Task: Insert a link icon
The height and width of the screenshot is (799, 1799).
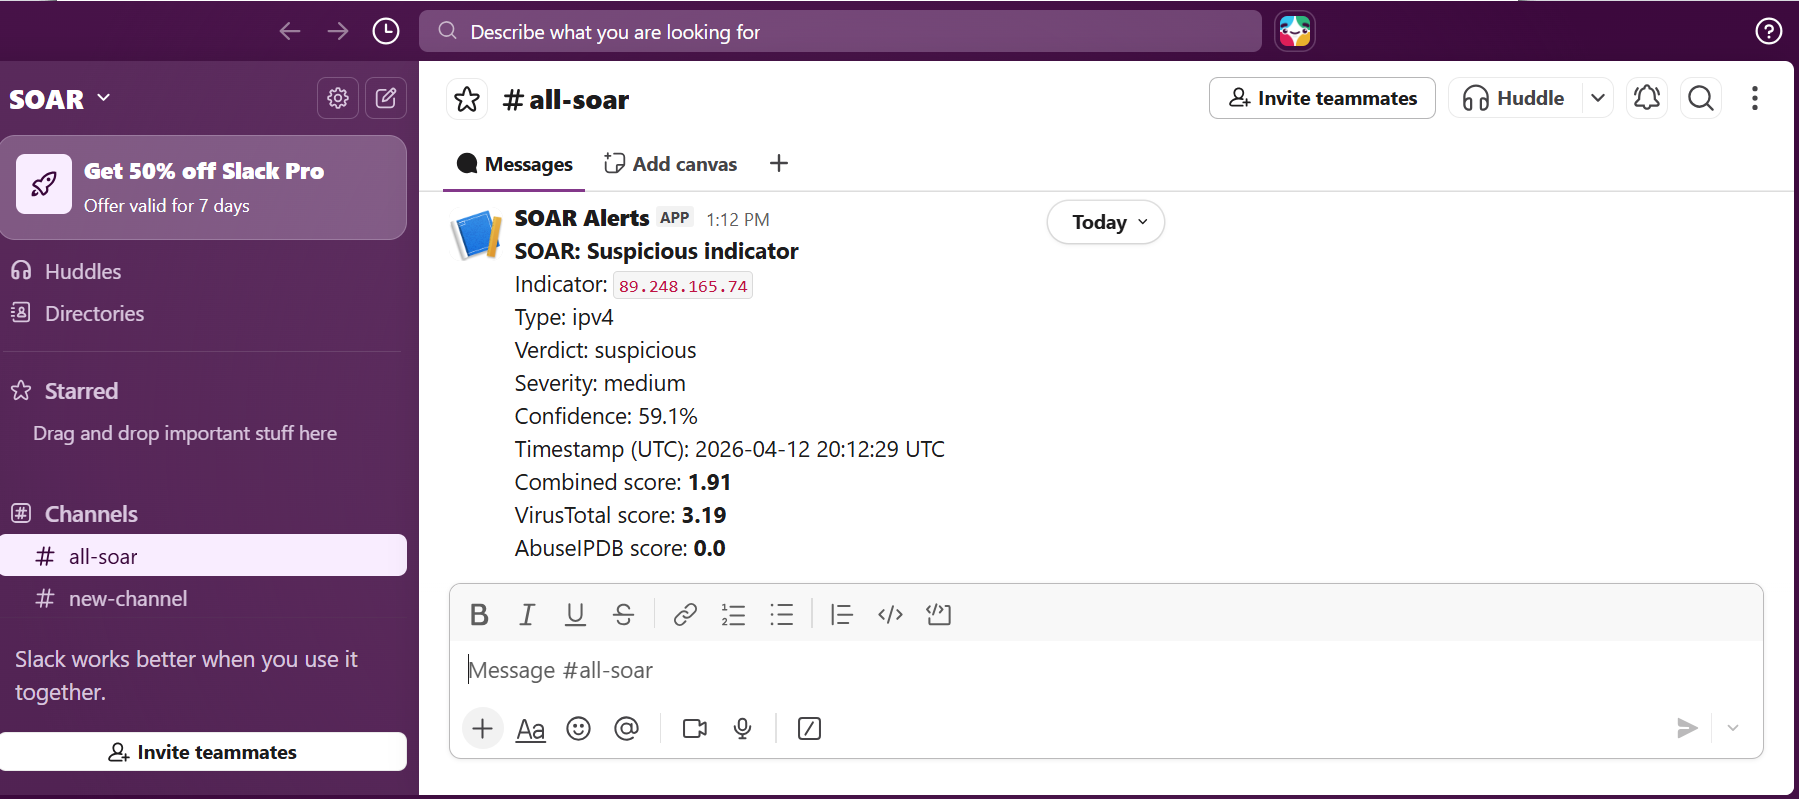Action: tap(685, 614)
